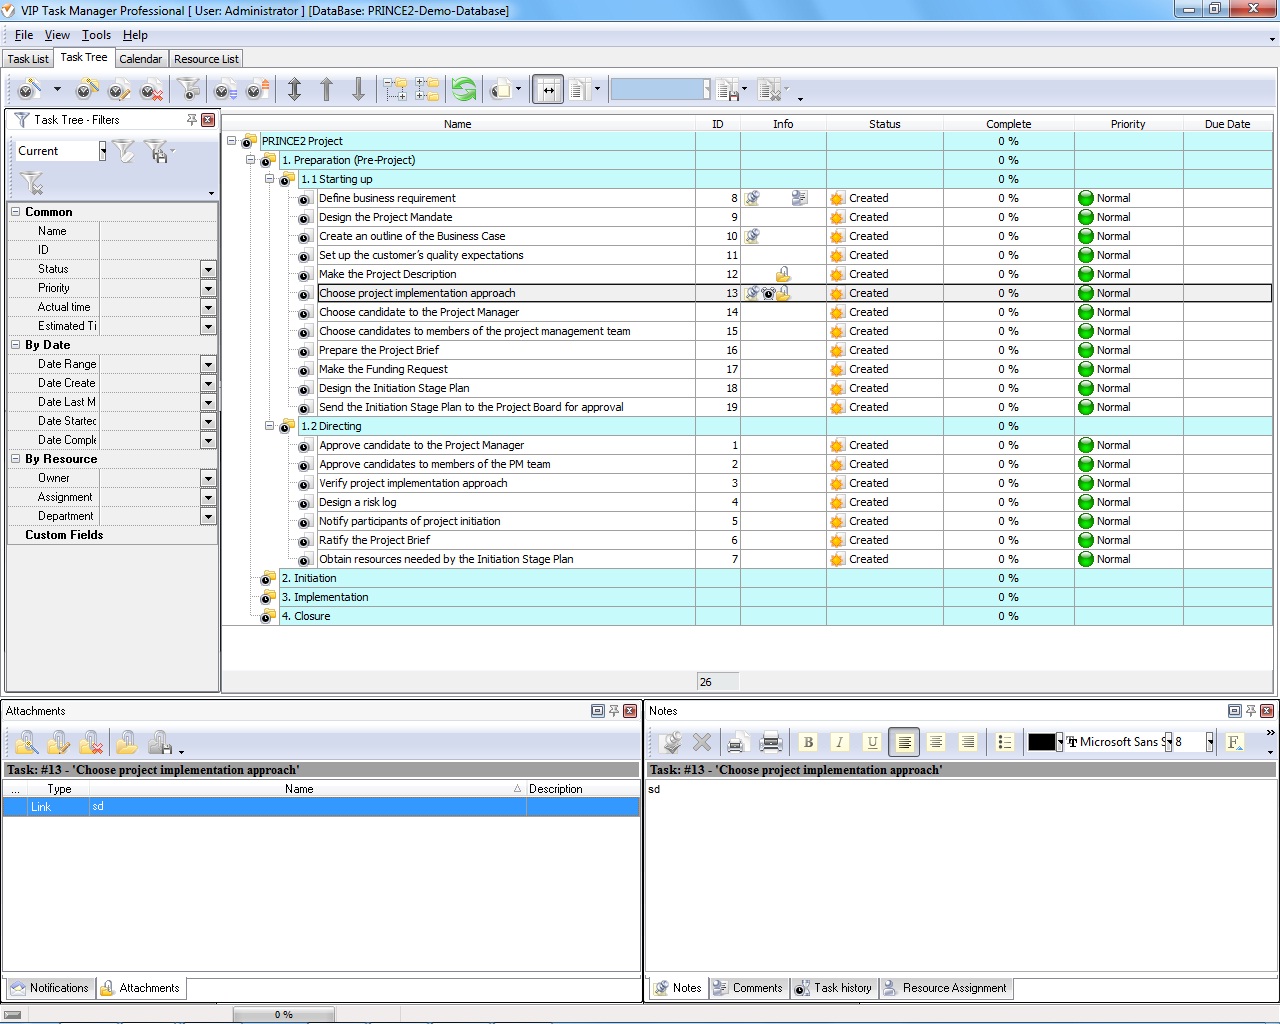
Task: Open the Priority filter dropdown
Action: pos(208,288)
